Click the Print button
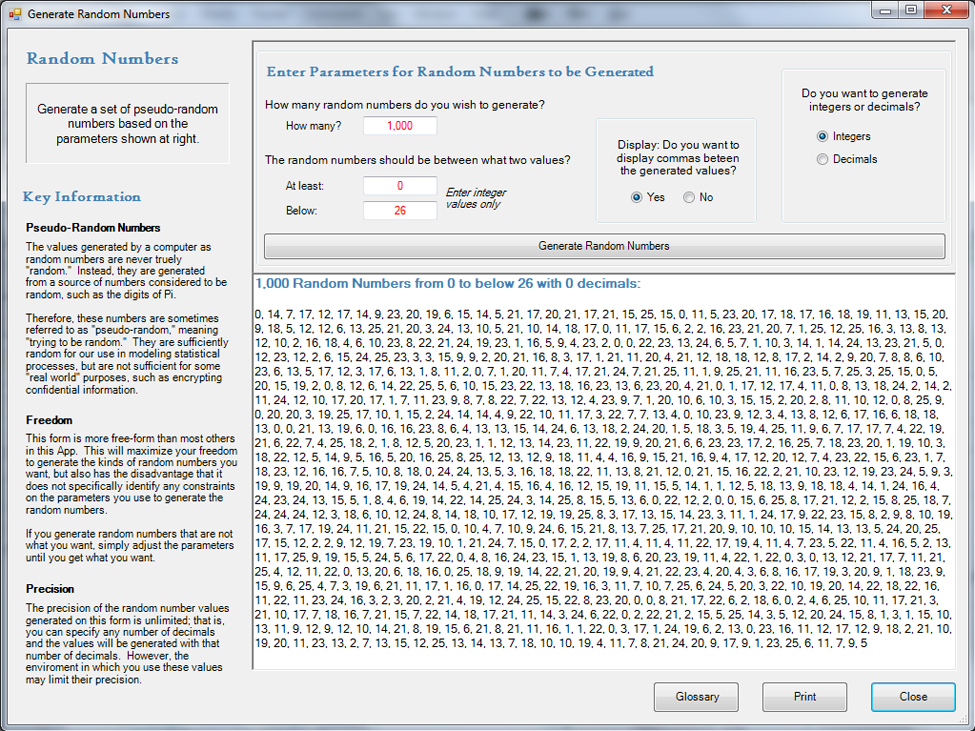This screenshot has height=731, width=975. click(x=804, y=697)
